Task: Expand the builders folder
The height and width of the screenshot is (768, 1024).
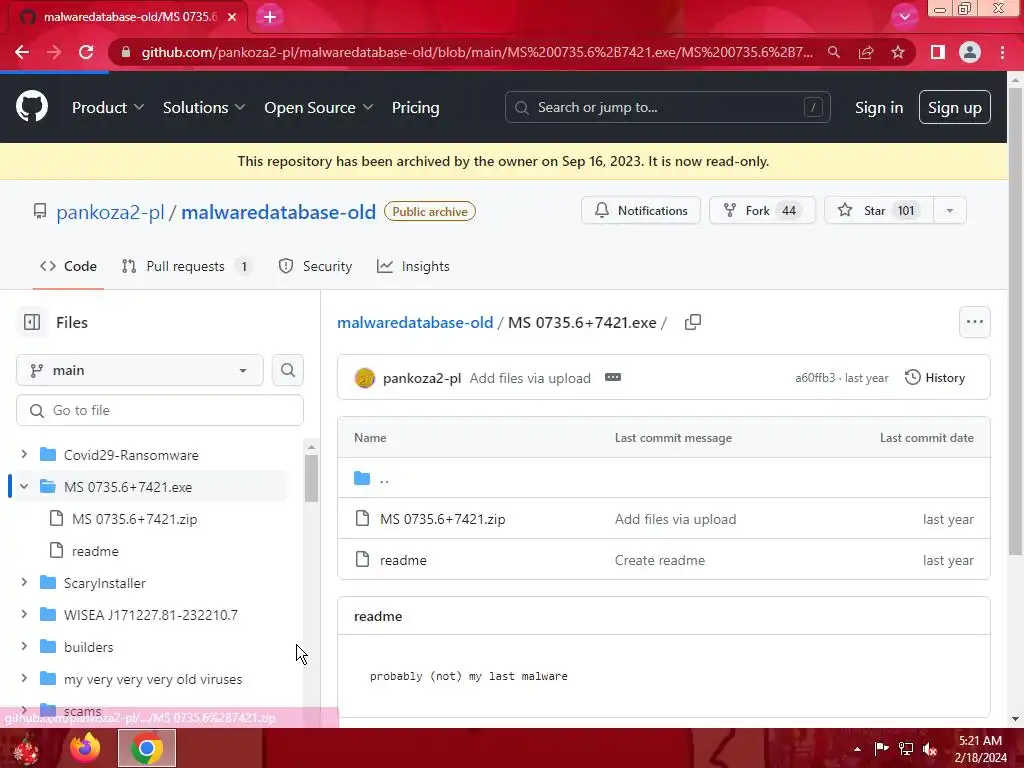Action: pos(24,646)
